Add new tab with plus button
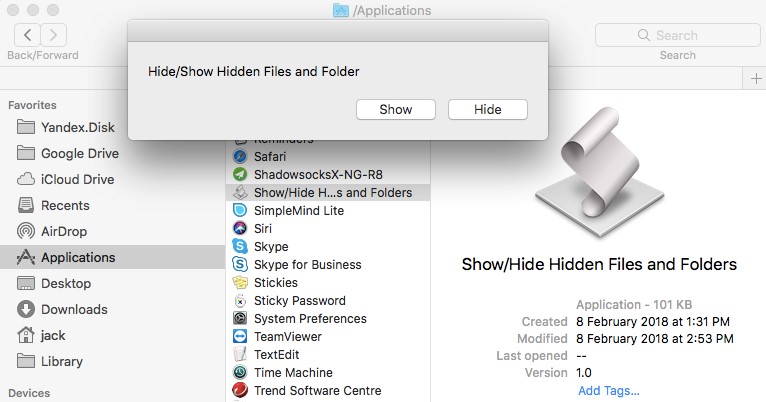This screenshot has width=766, height=402. click(755, 78)
